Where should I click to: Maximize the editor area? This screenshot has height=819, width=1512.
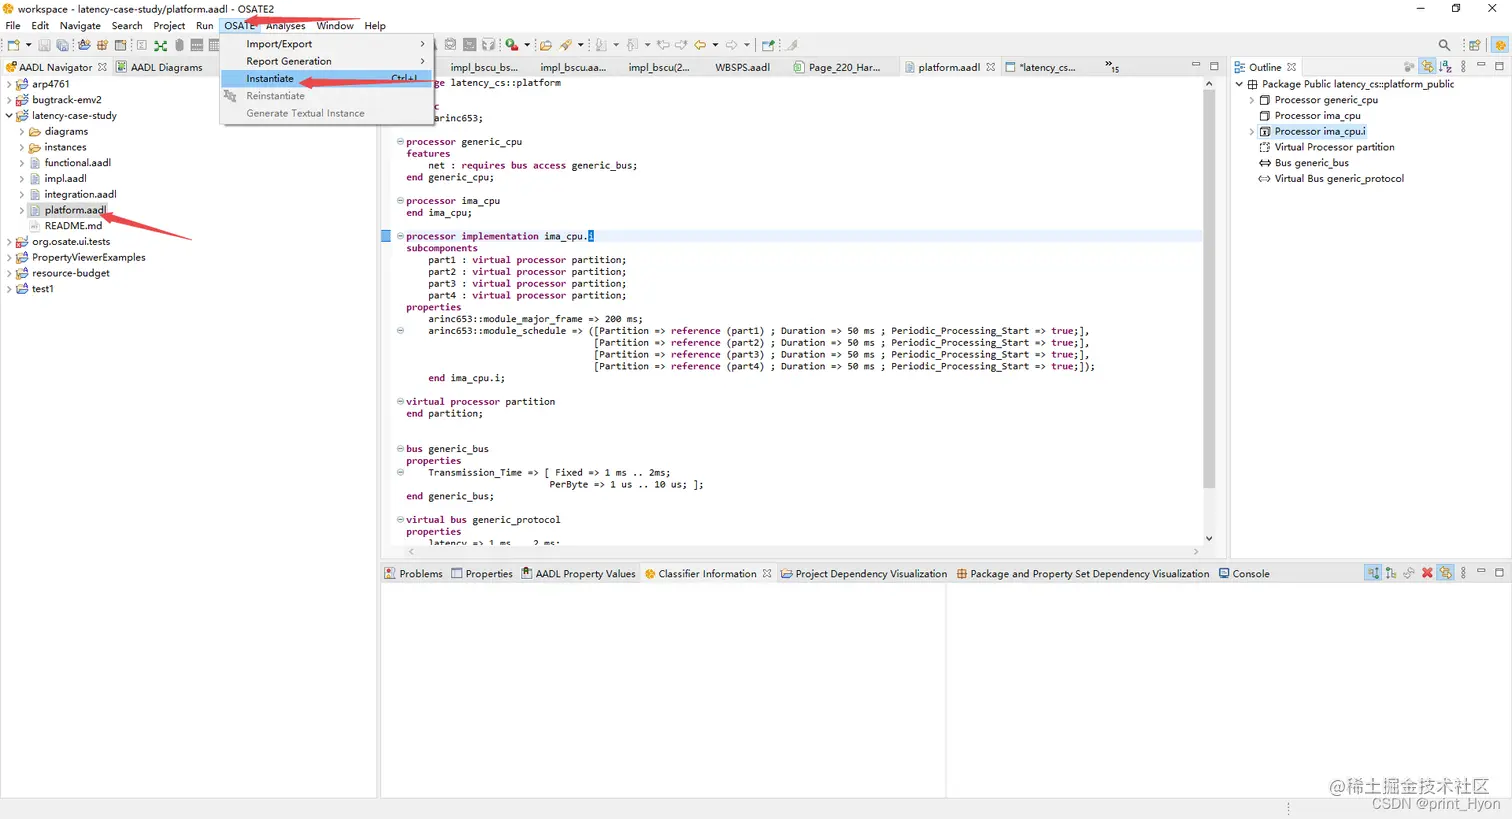pos(1214,66)
